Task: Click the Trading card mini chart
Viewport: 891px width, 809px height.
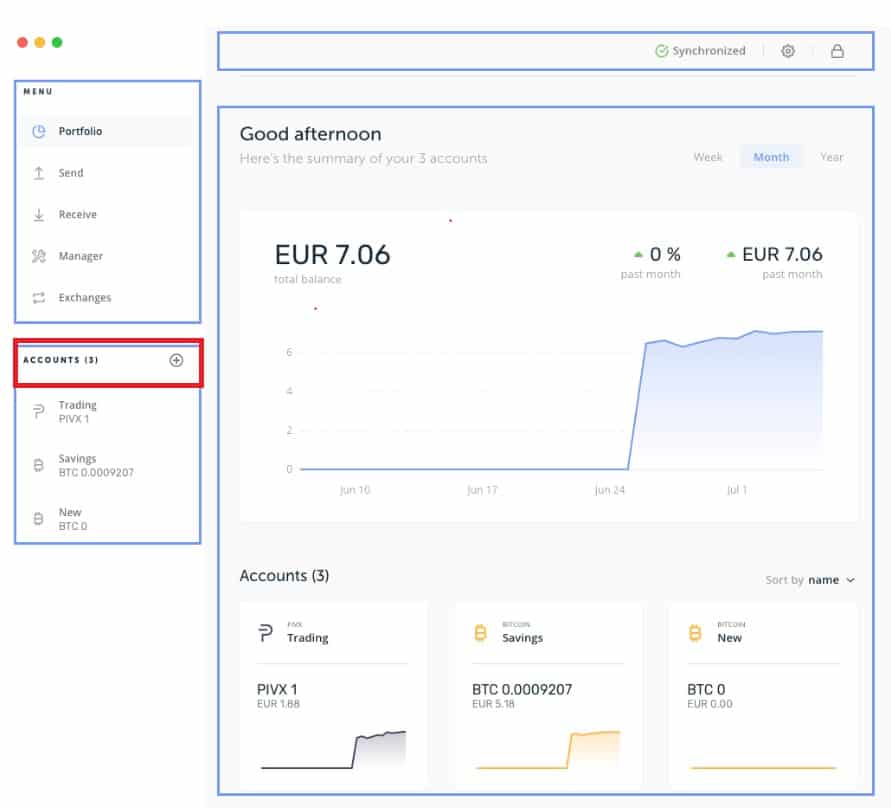Action: click(334, 750)
